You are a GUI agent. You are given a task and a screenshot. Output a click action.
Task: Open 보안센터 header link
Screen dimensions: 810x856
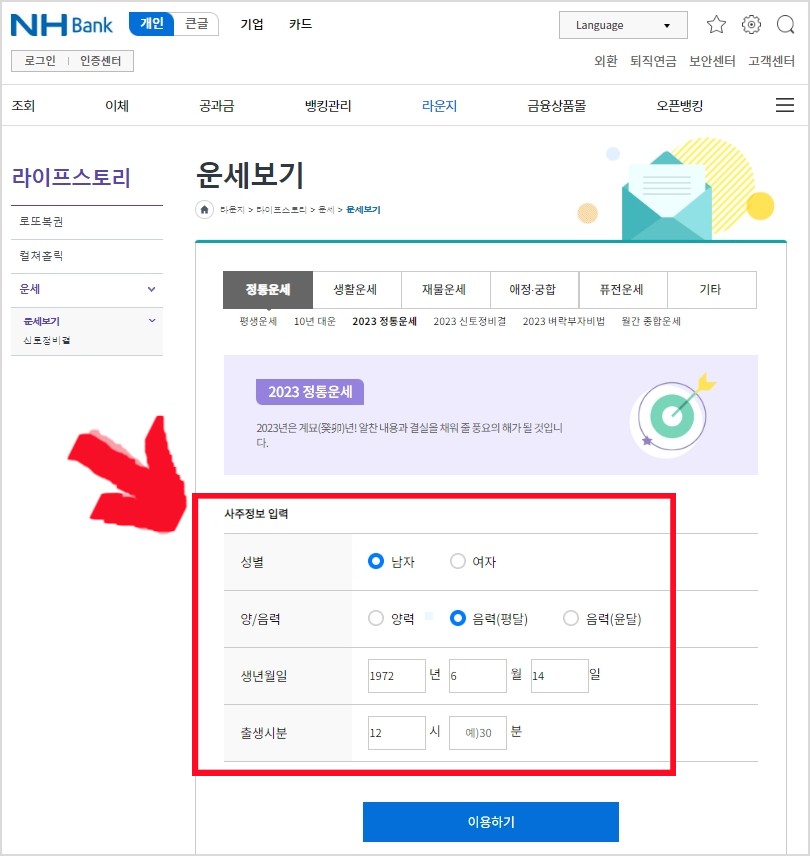coord(712,61)
